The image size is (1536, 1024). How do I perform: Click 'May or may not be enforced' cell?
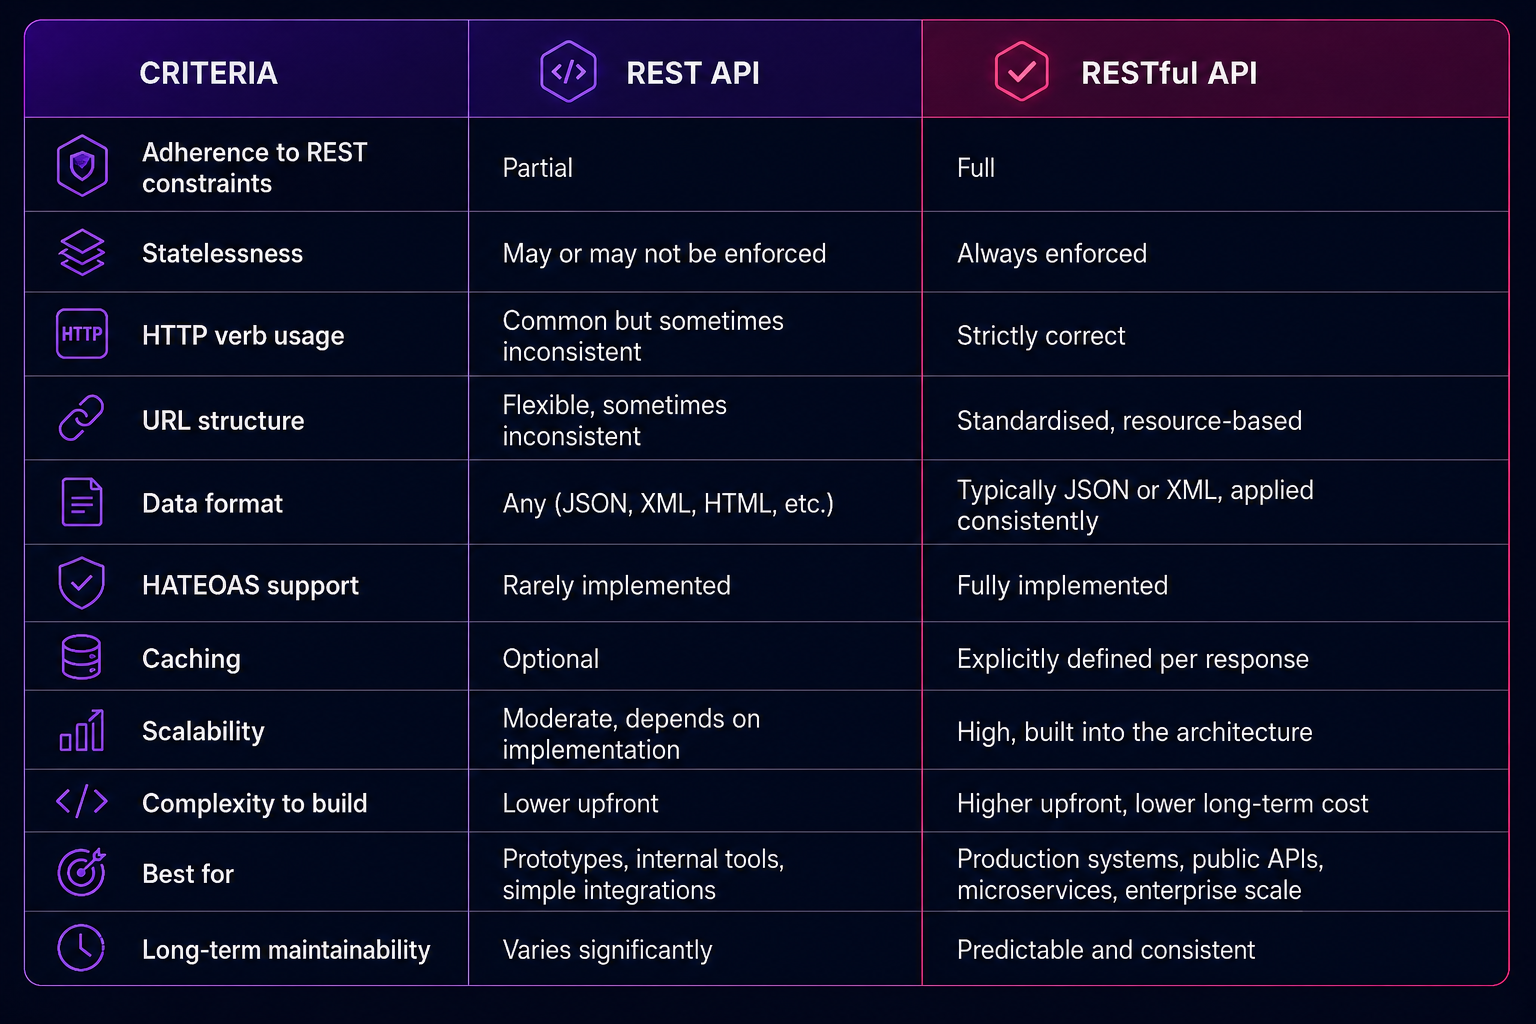[x=664, y=254]
